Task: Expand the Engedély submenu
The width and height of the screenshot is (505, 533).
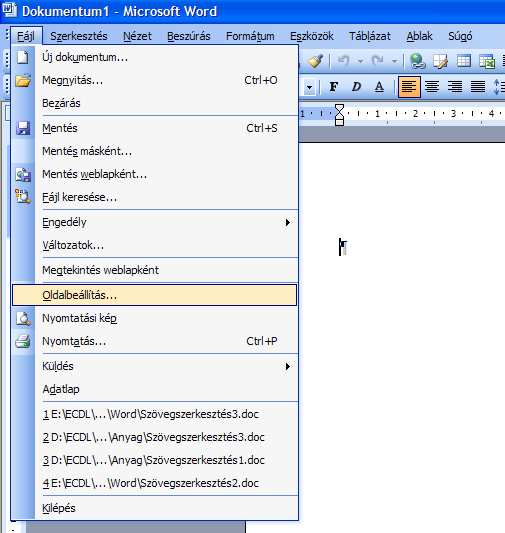Action: (287, 222)
